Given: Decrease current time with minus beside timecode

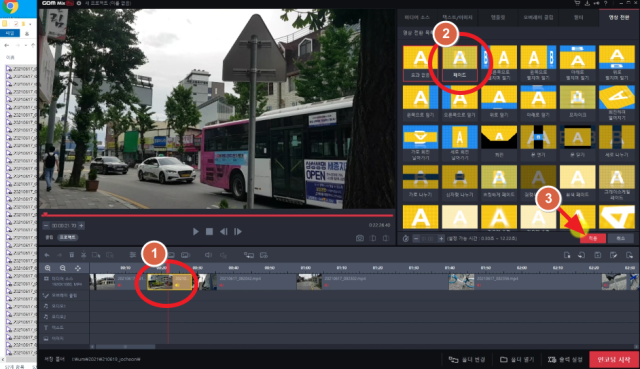Looking at the screenshot, I should tap(46, 225).
